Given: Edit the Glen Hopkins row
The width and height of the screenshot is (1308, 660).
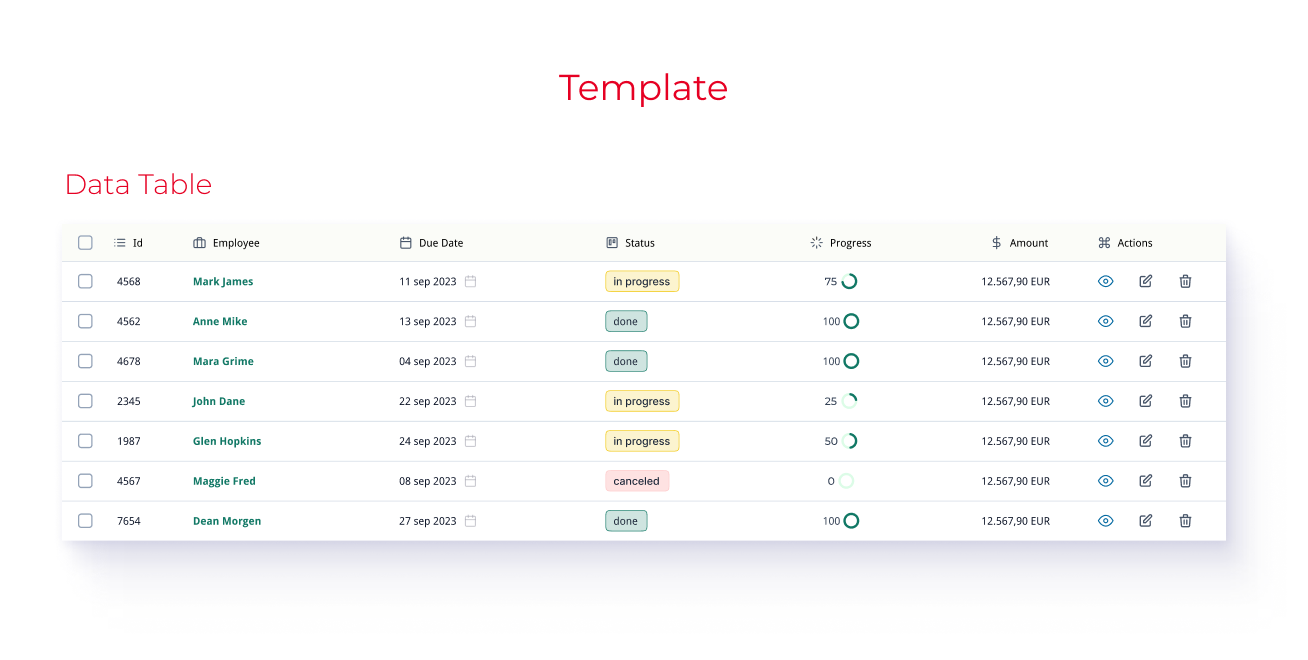Looking at the screenshot, I should [x=1146, y=441].
